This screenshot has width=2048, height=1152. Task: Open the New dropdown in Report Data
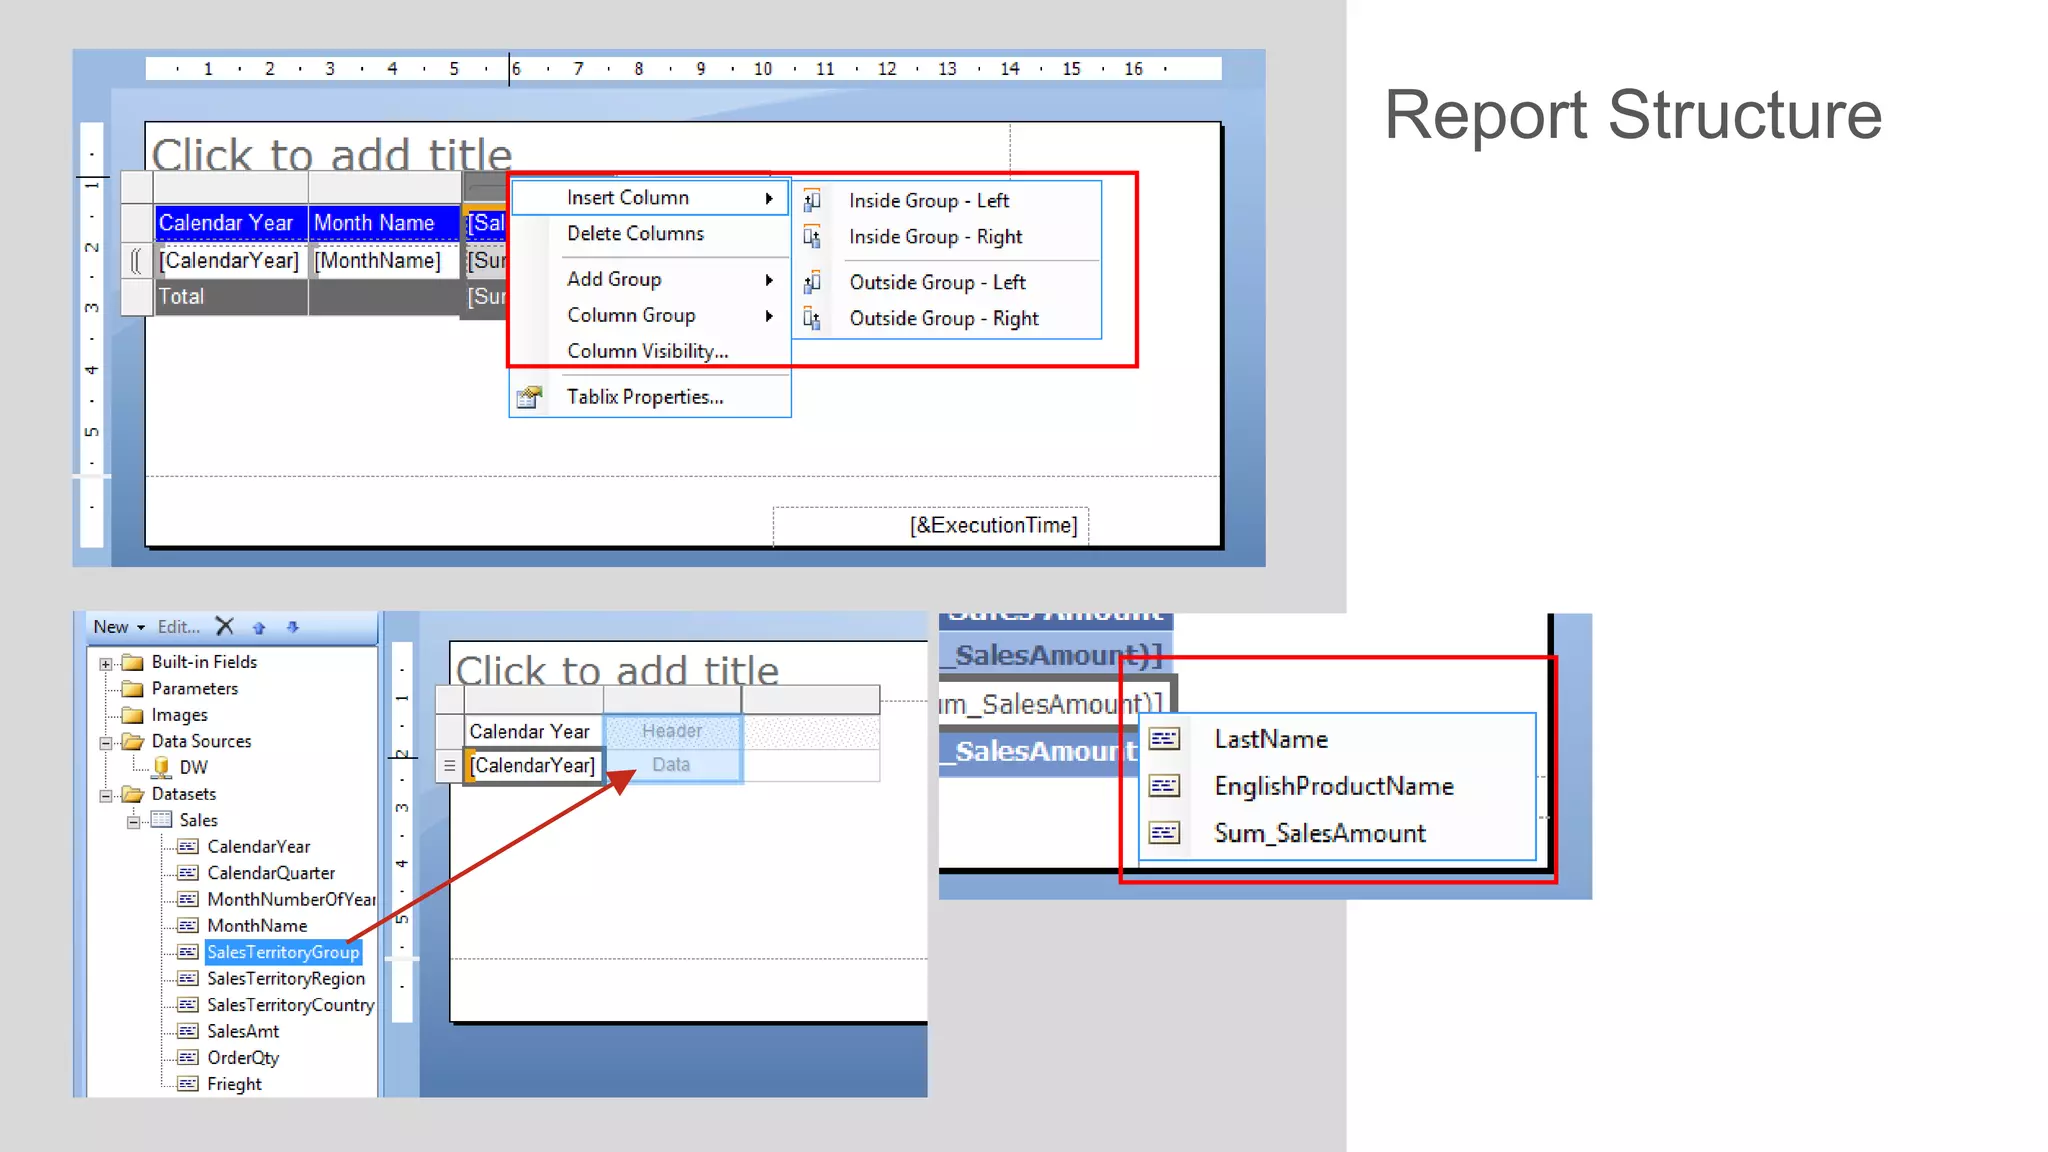pyautogui.click(x=119, y=627)
